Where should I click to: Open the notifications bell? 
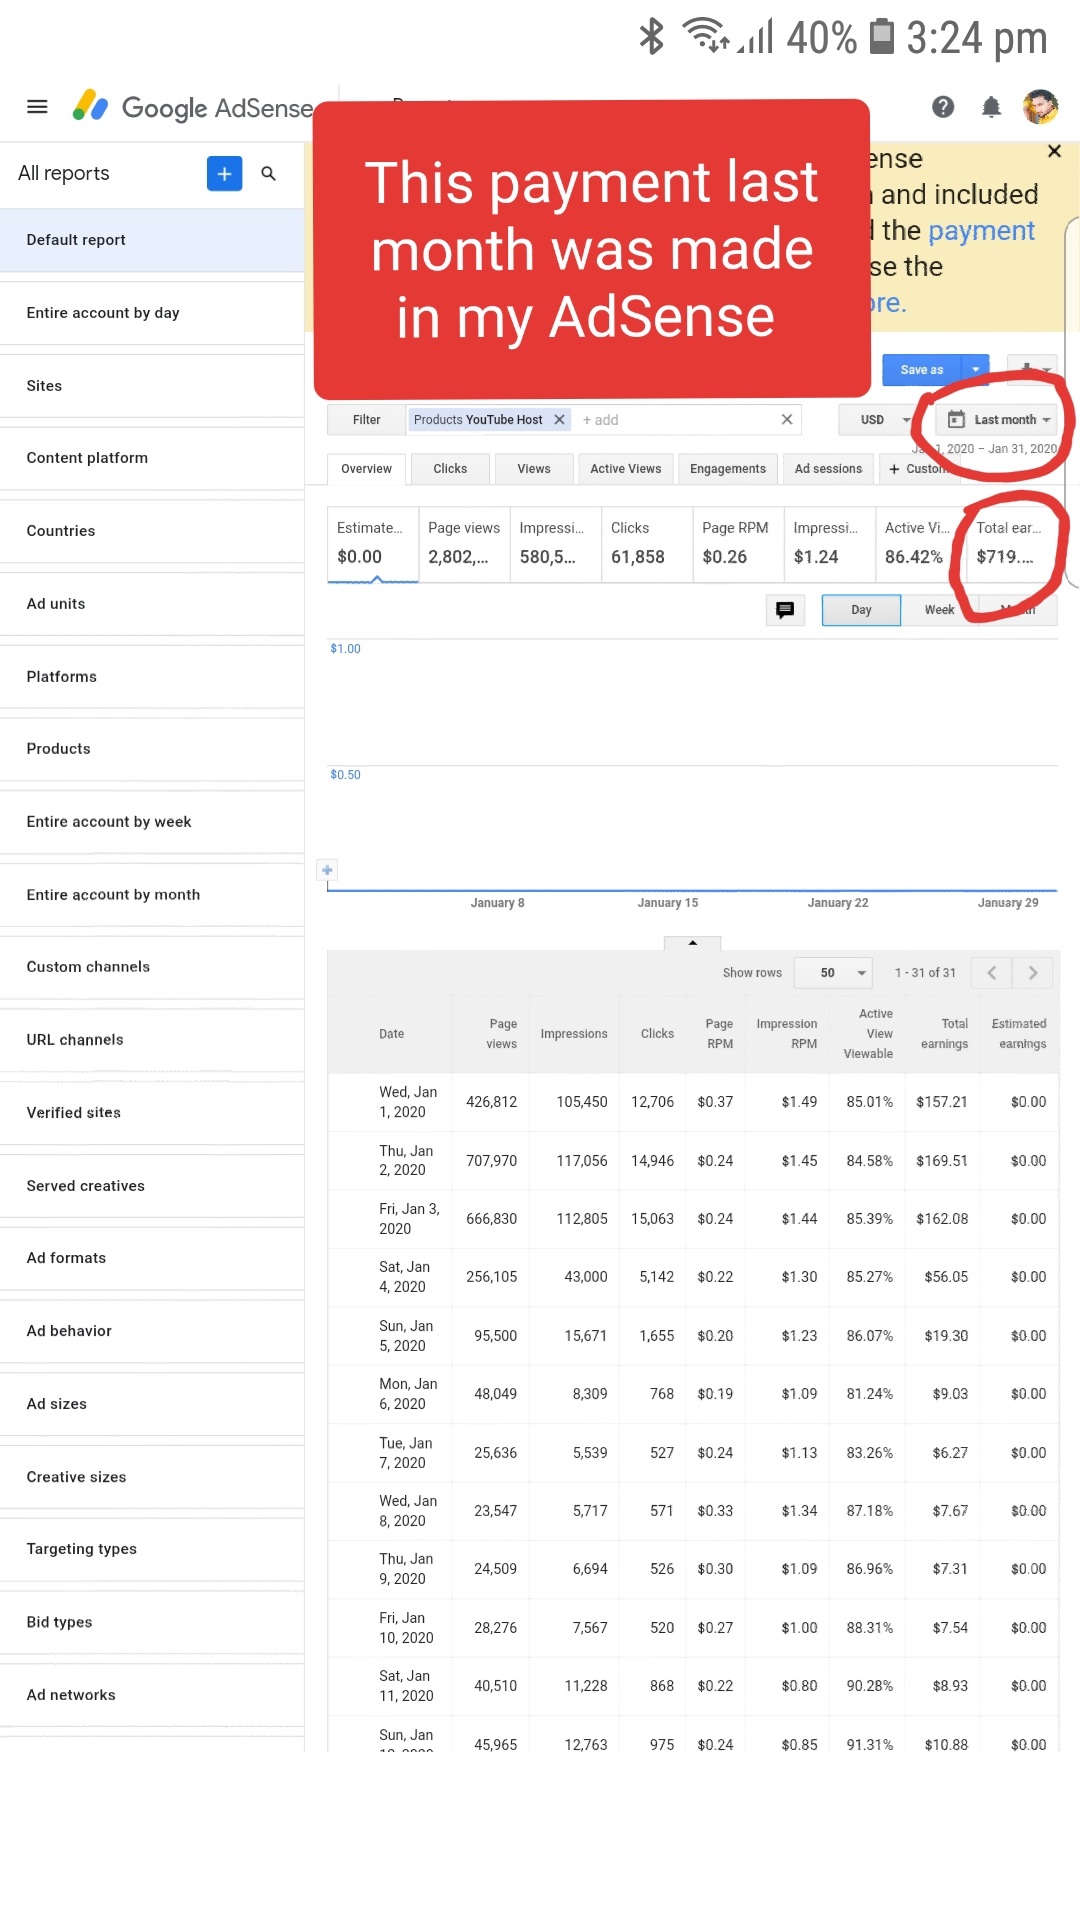tap(991, 107)
